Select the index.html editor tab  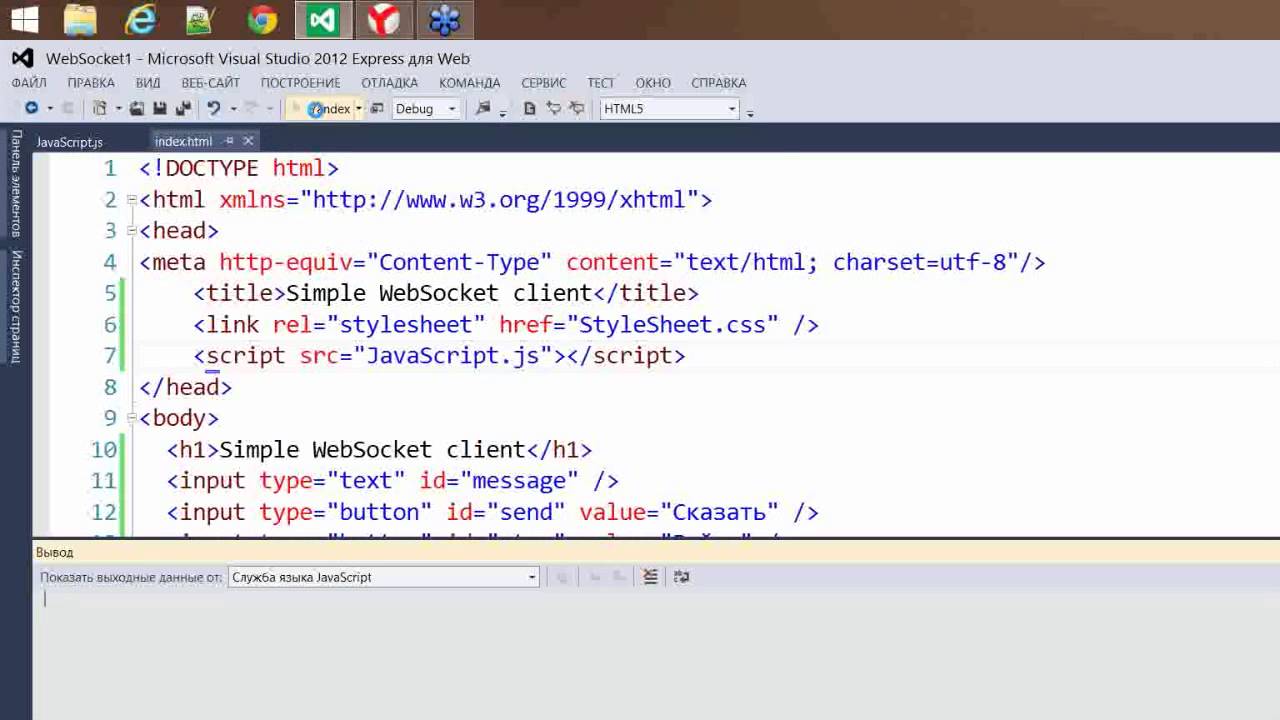pyautogui.click(x=183, y=142)
